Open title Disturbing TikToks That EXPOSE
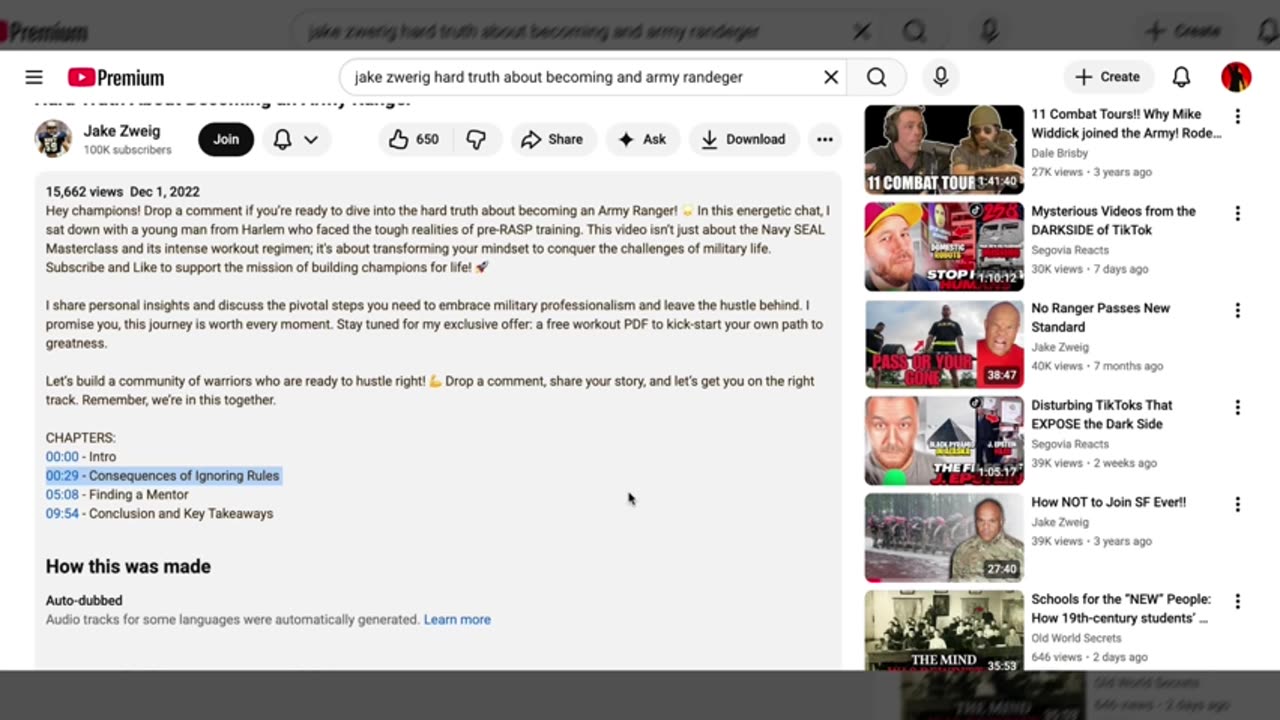 tap(1101, 415)
